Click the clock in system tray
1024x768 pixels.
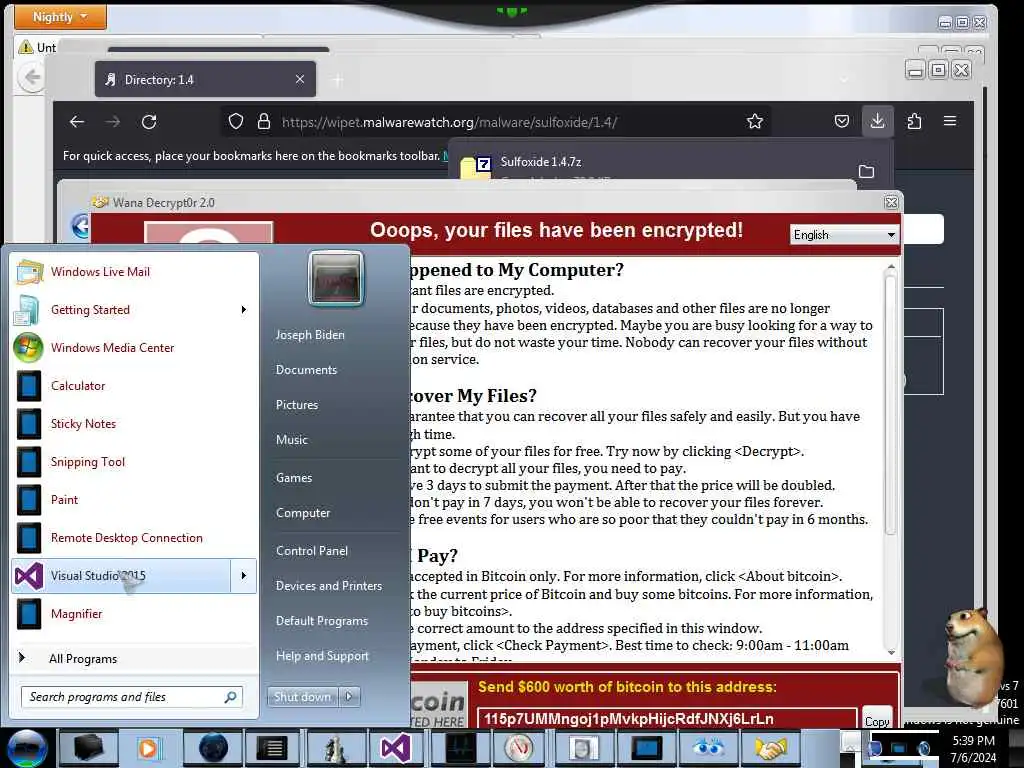[x=974, y=749]
